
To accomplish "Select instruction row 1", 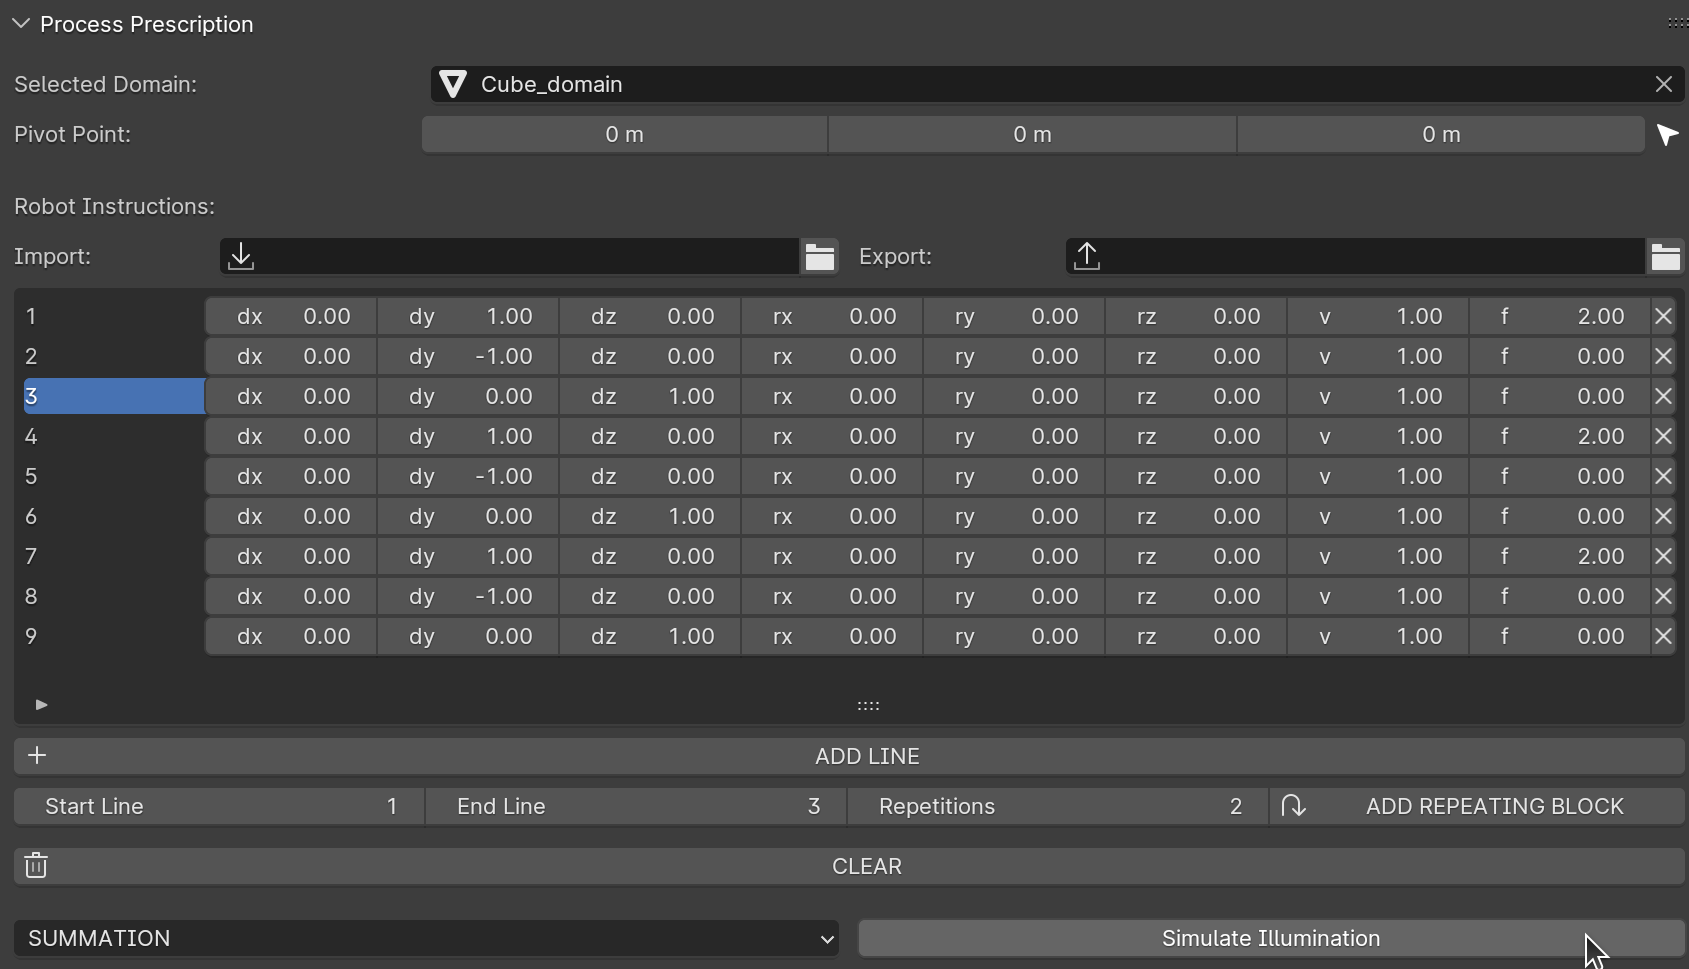I will 114,317.
